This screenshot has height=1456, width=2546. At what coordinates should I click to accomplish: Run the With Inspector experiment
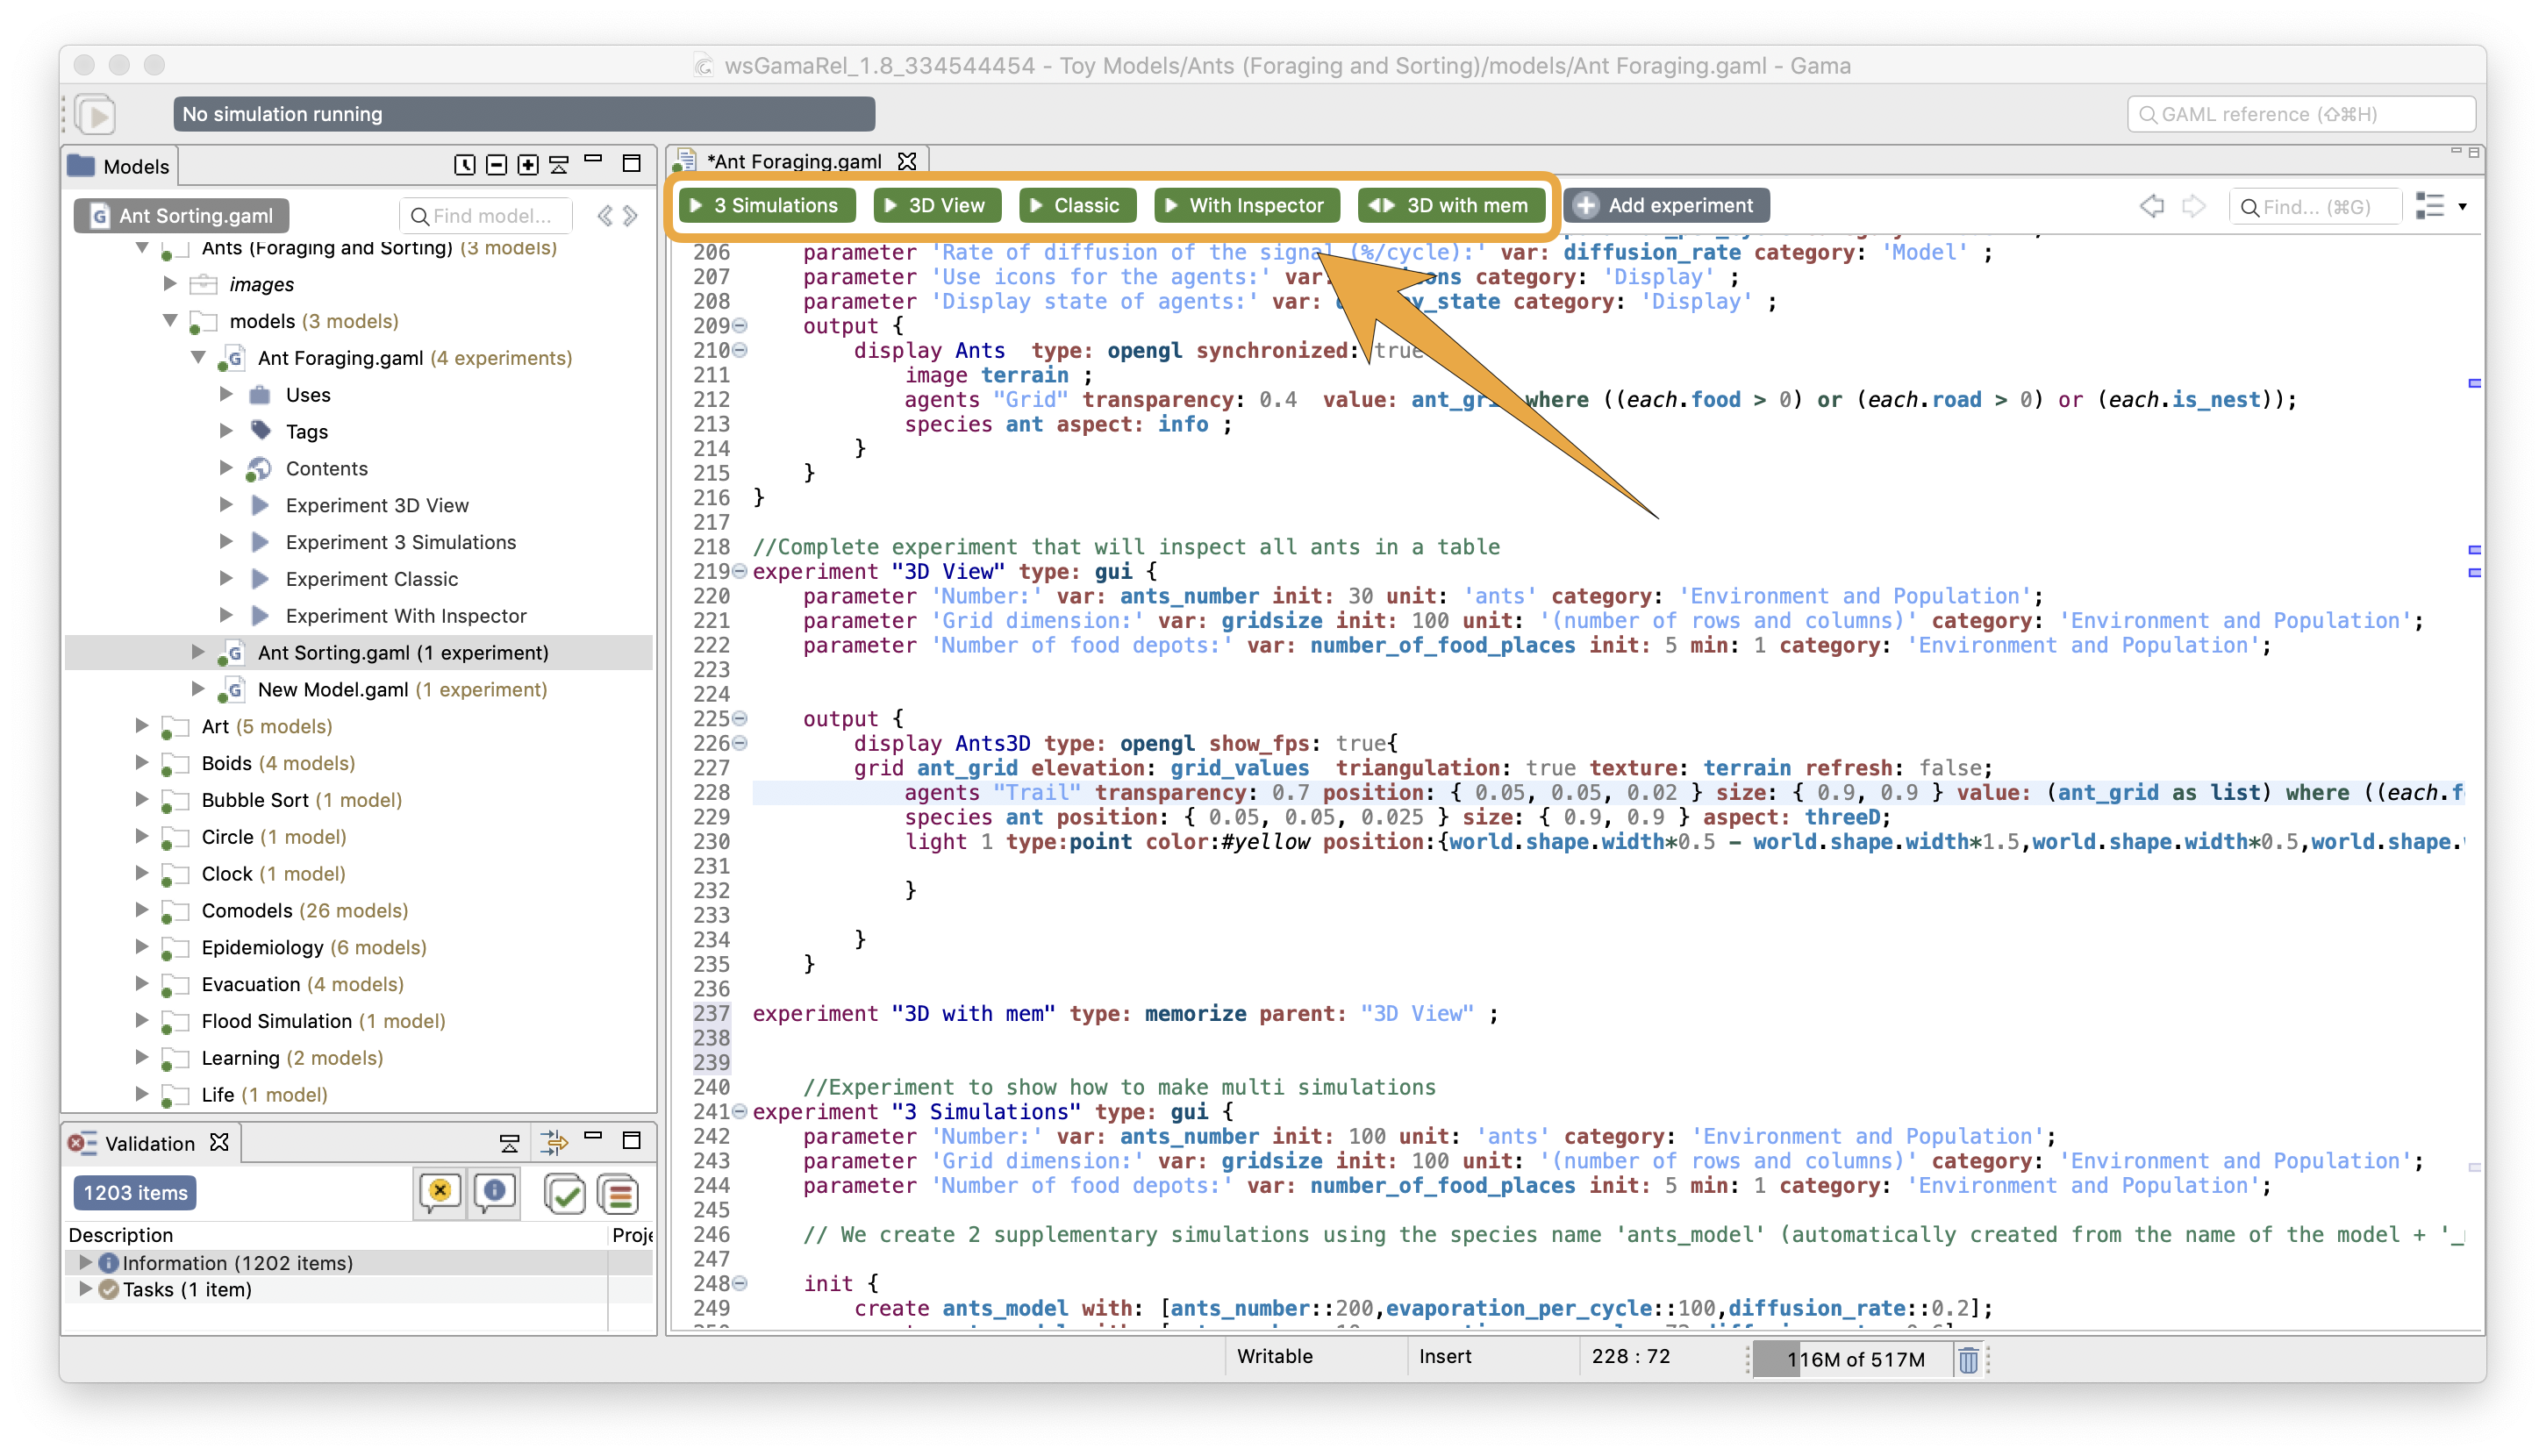[x=1246, y=205]
